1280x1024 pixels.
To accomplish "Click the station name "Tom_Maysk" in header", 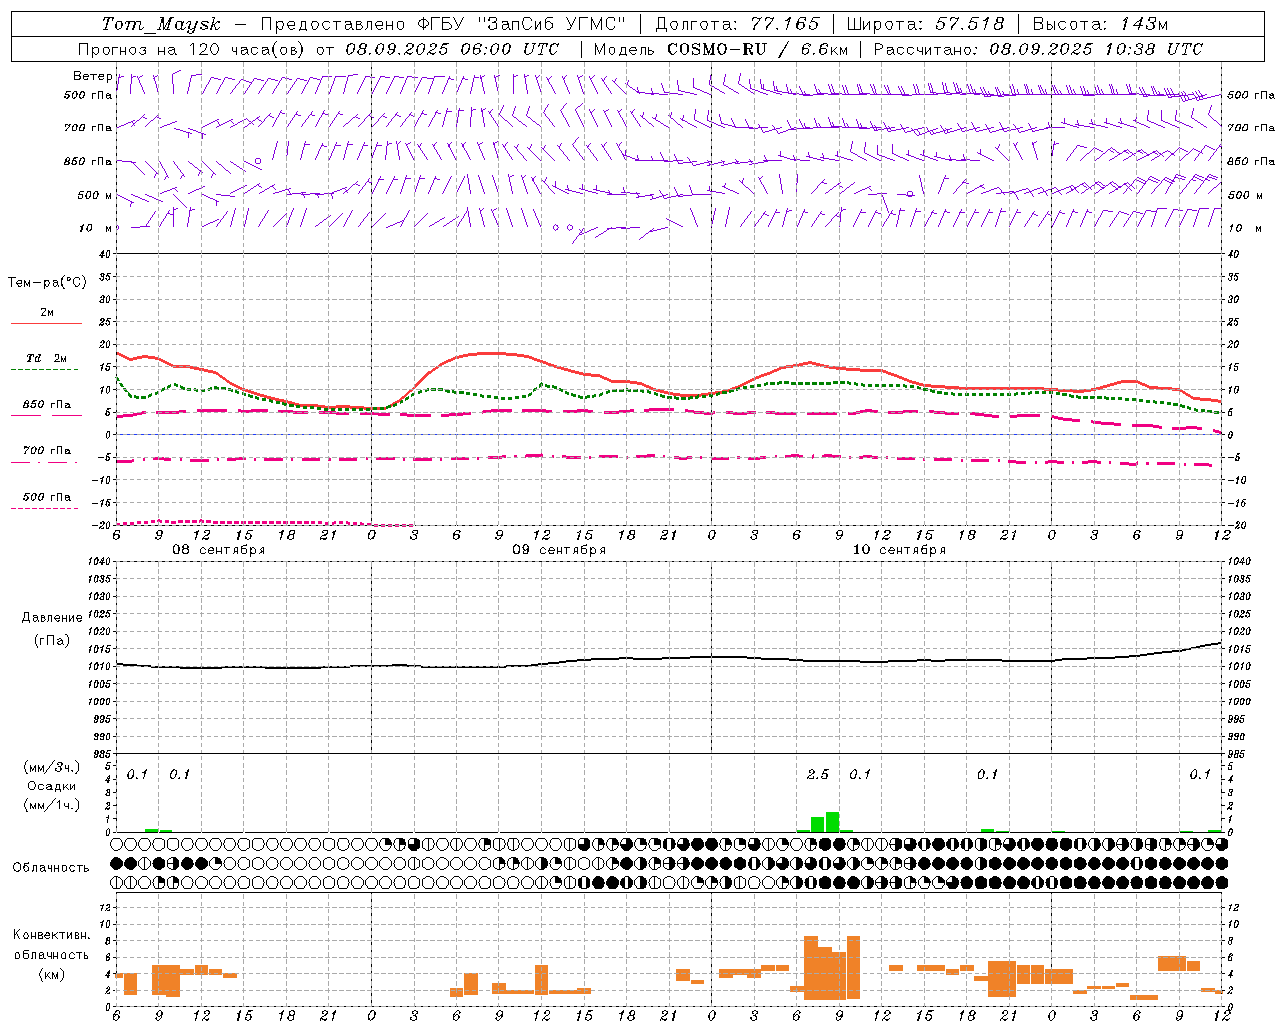I will coord(161,24).
